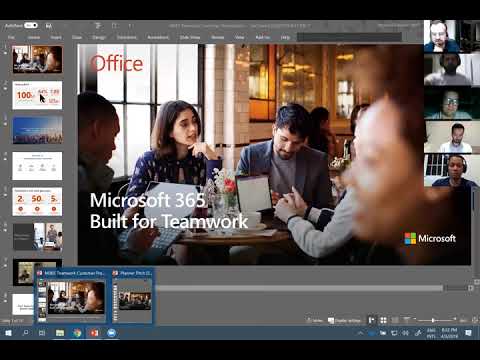Click the horizontal scrollbar below the slide

pos(300,288)
